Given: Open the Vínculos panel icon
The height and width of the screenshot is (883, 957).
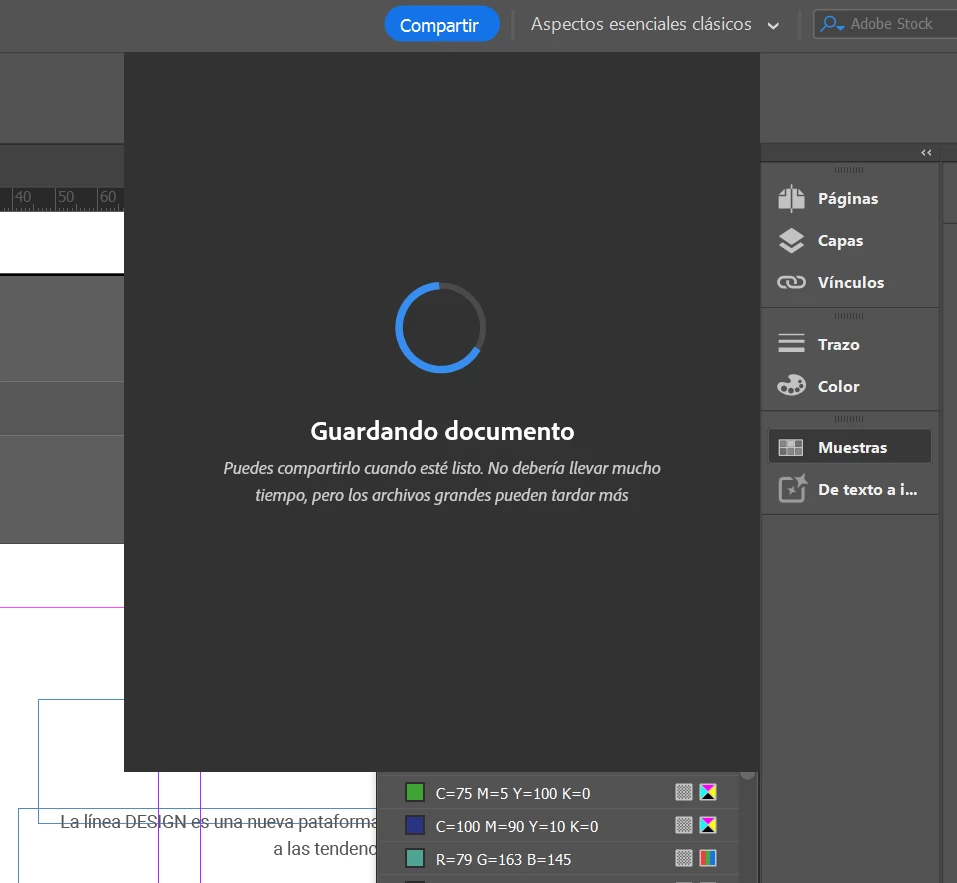Looking at the screenshot, I should [x=792, y=283].
